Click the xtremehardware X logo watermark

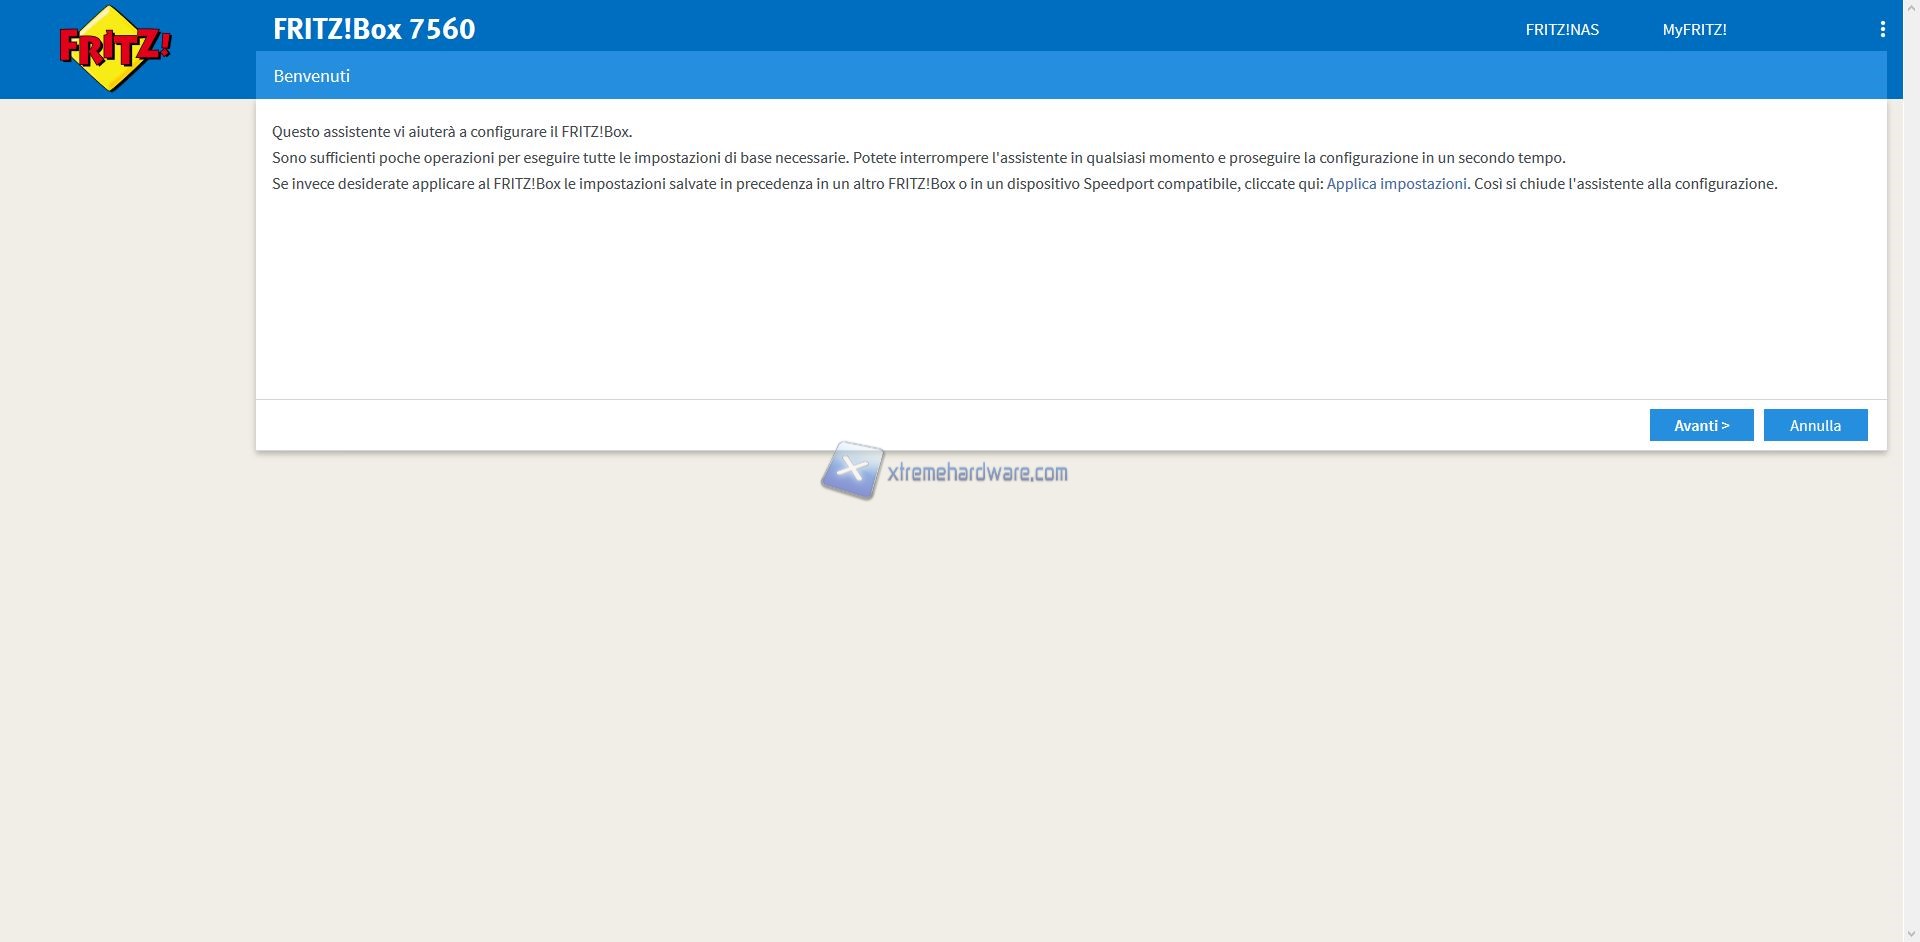coord(851,470)
